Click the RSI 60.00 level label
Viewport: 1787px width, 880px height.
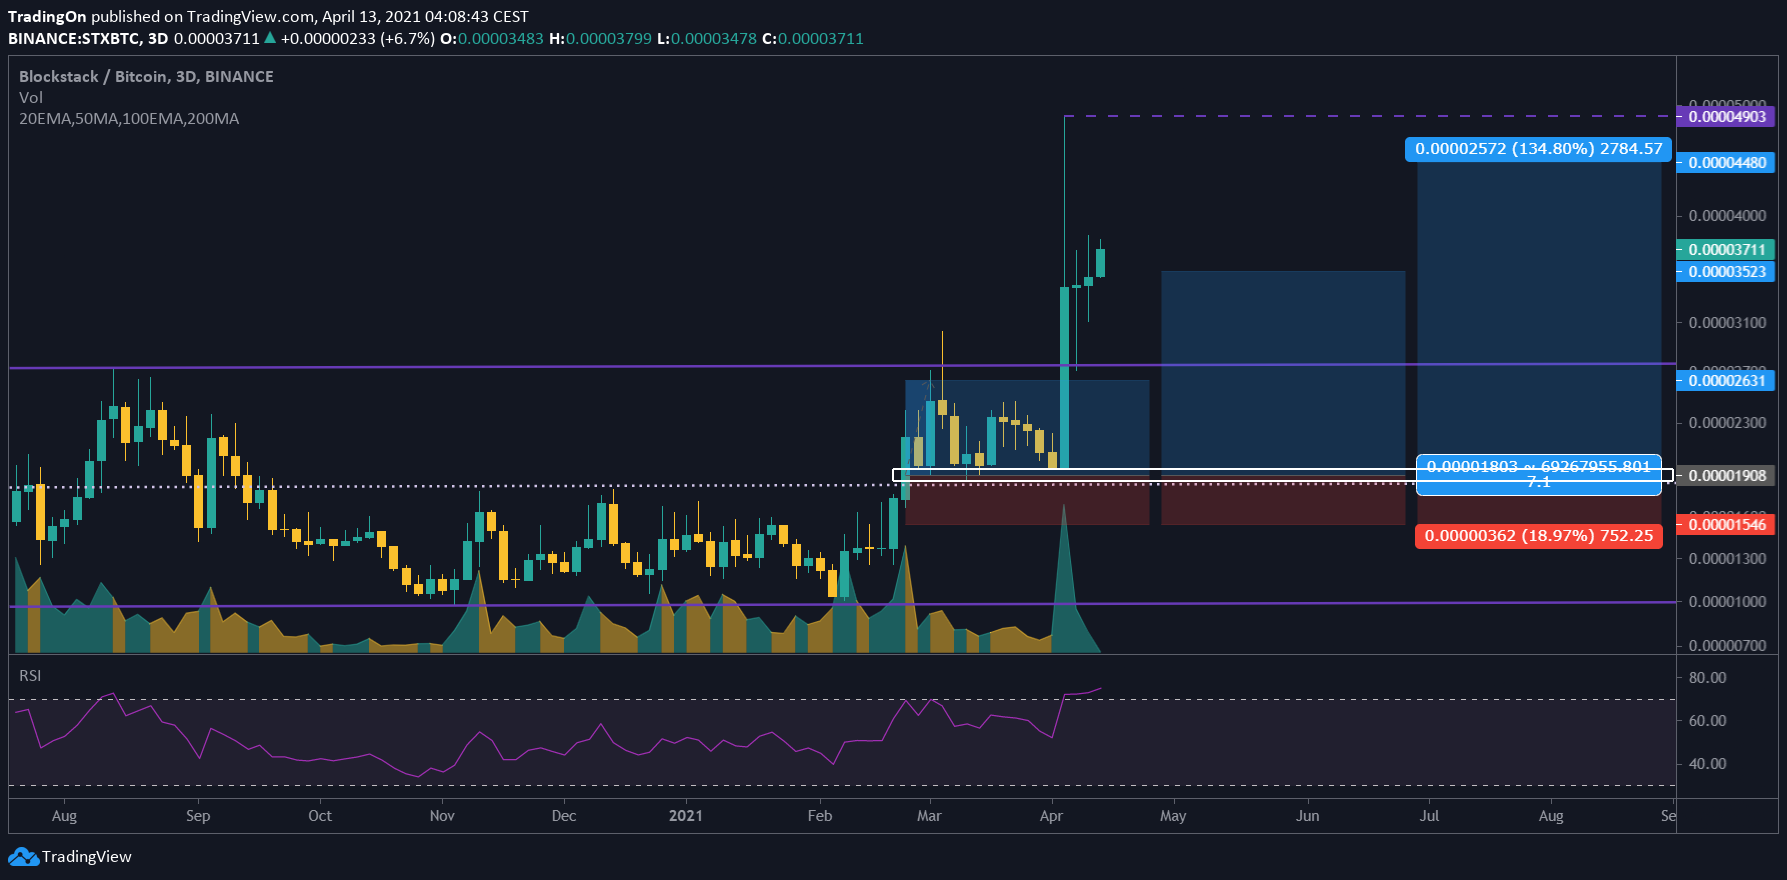pos(1707,721)
